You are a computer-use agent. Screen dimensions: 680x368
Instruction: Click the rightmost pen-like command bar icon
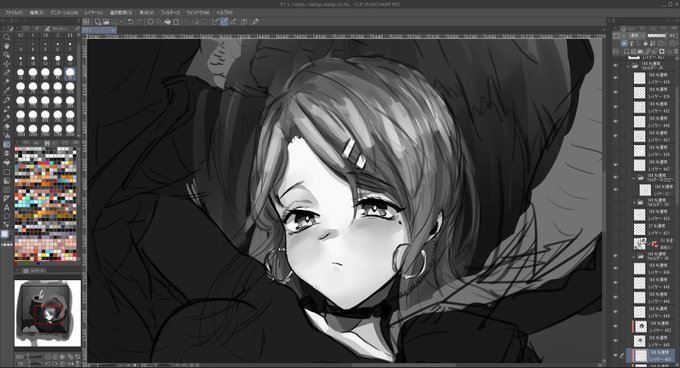click(x=255, y=21)
